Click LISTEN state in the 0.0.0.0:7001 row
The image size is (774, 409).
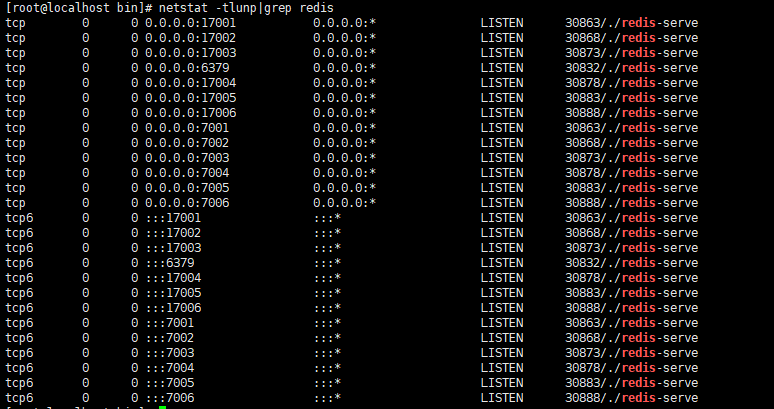click(502, 128)
